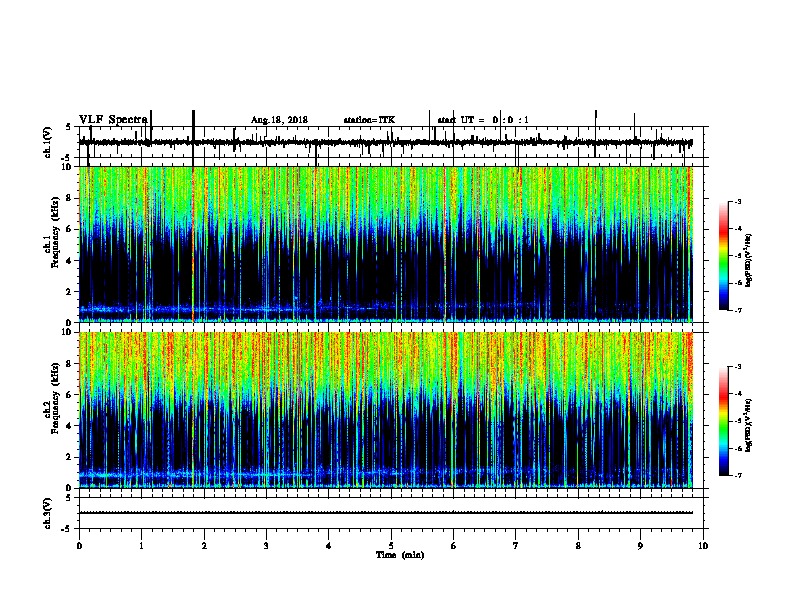792x612 pixels.
Task: Click the ch.2 spectrogram color scale bar
Action: point(724,421)
